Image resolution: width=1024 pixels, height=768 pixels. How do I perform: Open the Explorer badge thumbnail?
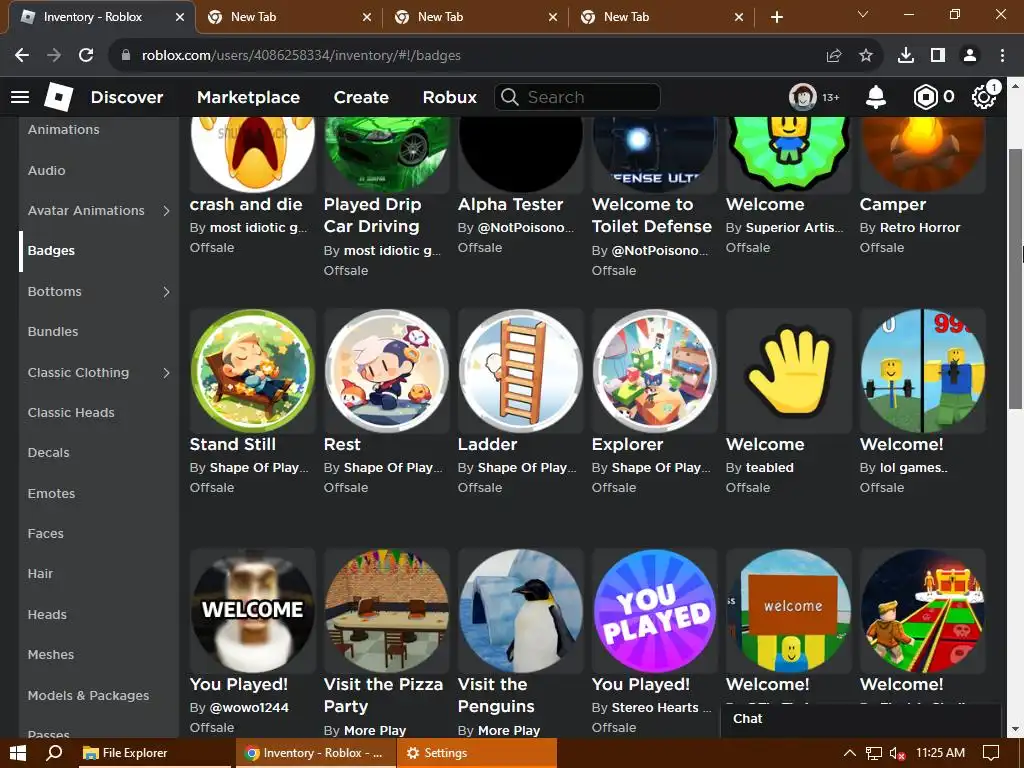pos(655,371)
